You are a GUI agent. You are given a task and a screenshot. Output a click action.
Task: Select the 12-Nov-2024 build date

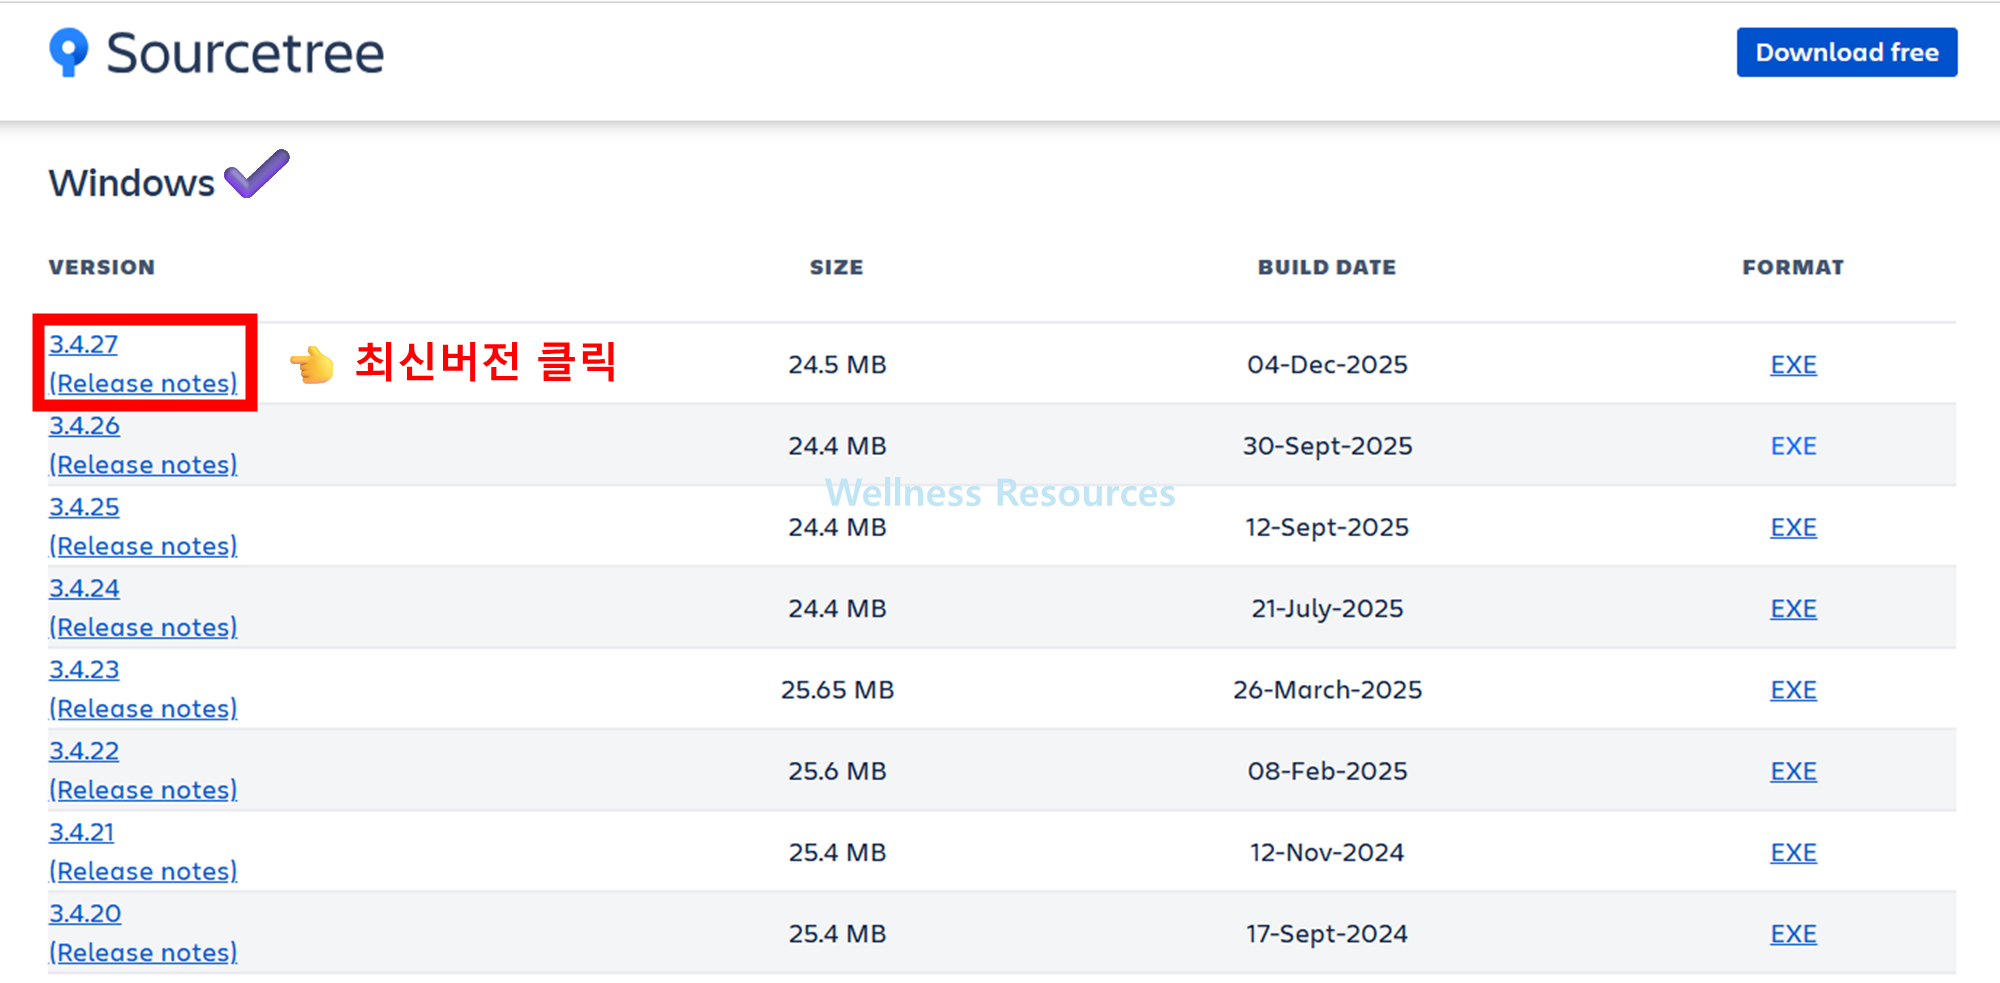point(1327,853)
